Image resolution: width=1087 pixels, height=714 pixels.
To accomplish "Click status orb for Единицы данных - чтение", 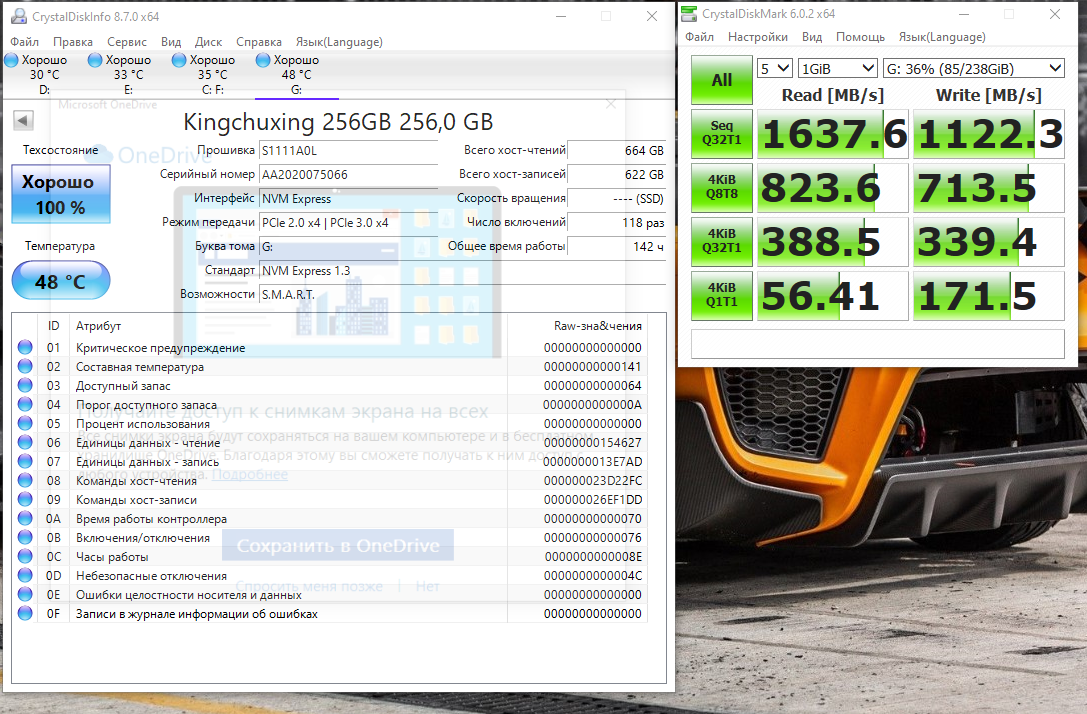I will coord(25,442).
